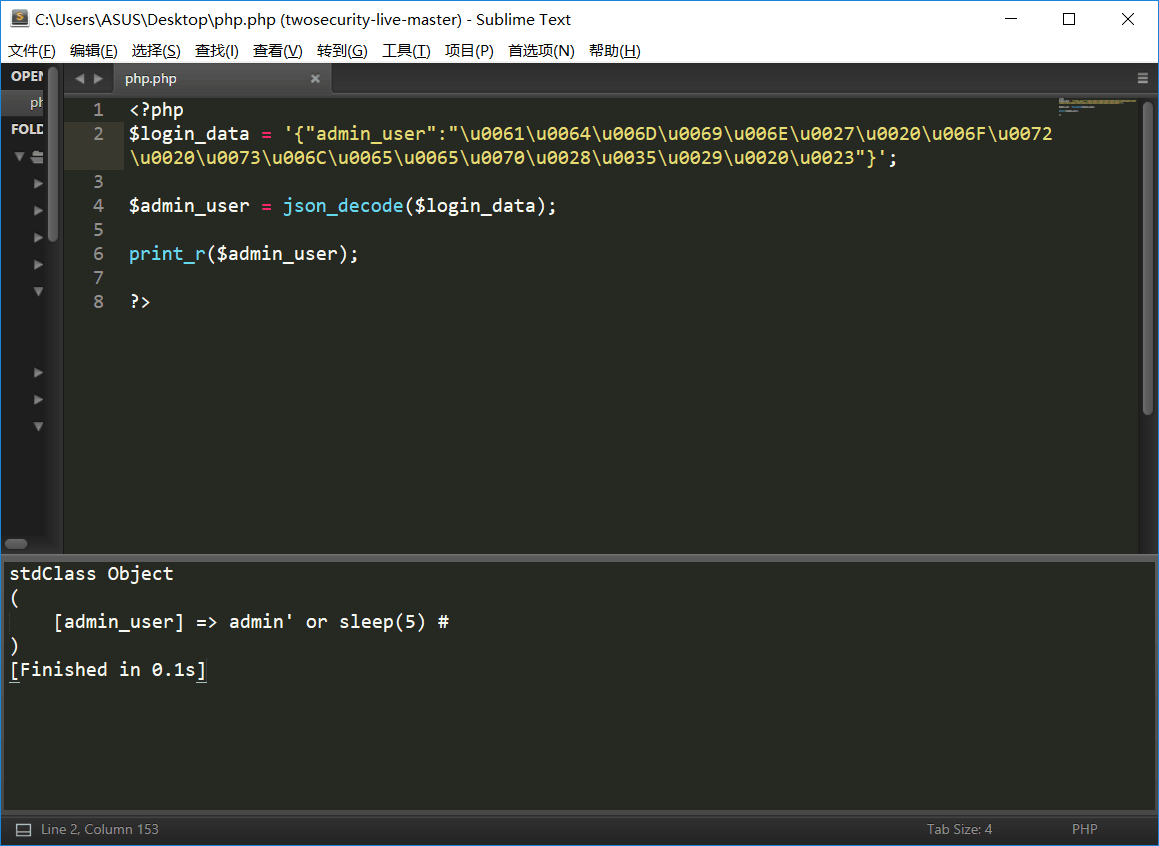
Task: Maximize the Sublime Text window
Action: (x=1069, y=19)
